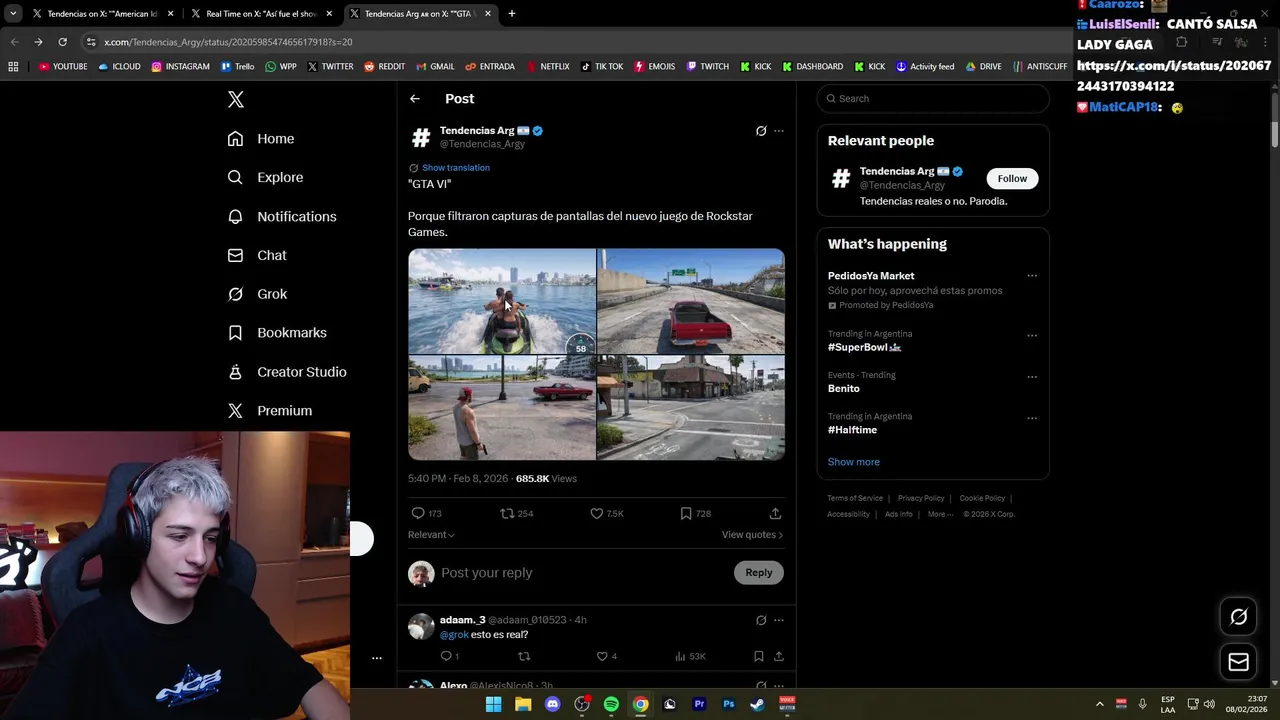The image size is (1280, 720).
Task: Open the jet ski GTA VI screenshot
Action: pos(502,301)
